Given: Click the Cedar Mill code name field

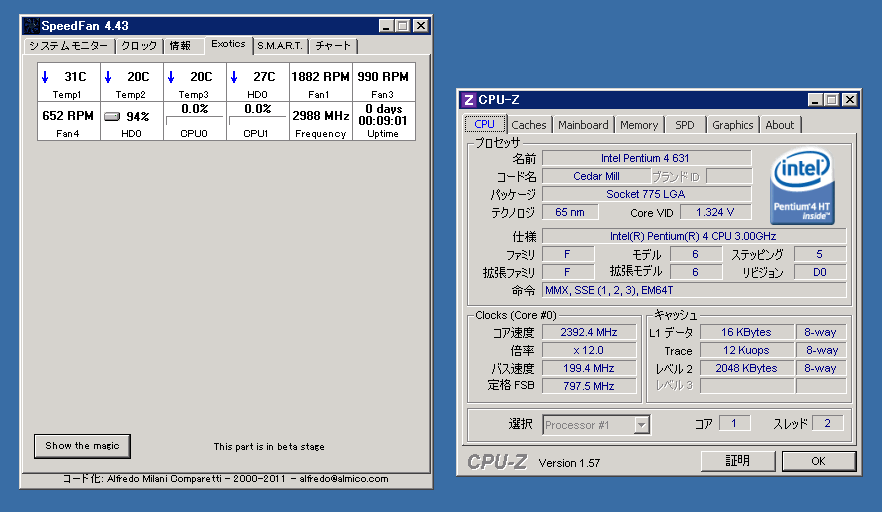Looking at the screenshot, I should pos(596,176).
